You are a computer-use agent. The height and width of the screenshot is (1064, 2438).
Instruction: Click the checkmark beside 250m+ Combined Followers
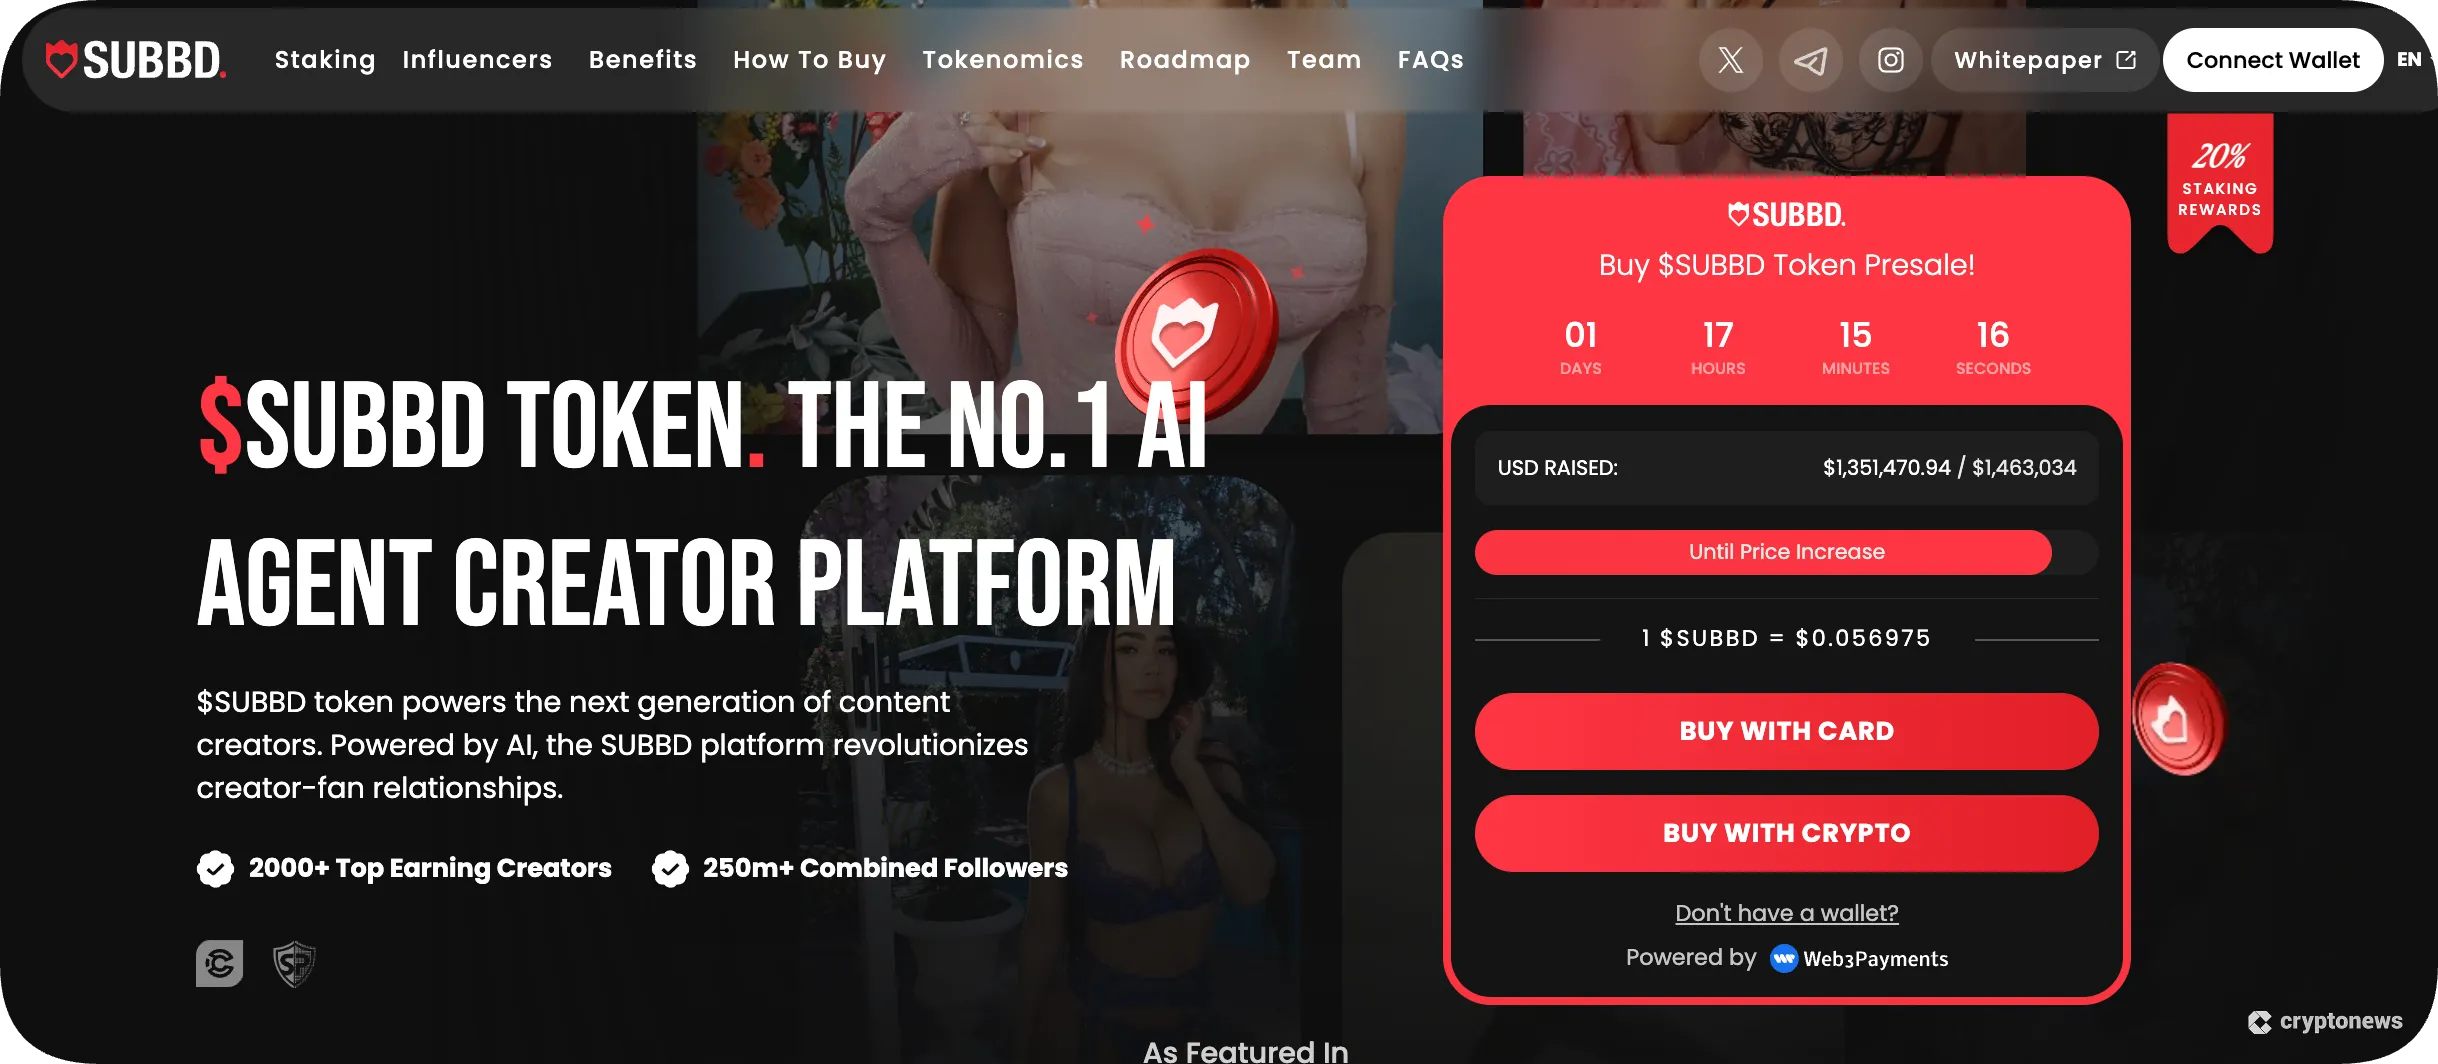[670, 868]
